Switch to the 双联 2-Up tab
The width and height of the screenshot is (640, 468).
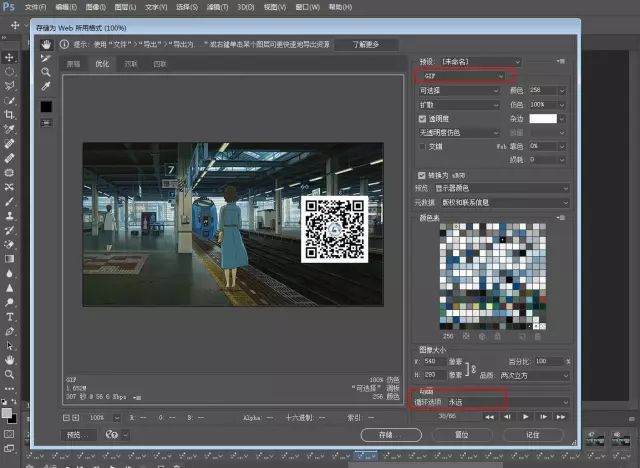click(x=132, y=64)
